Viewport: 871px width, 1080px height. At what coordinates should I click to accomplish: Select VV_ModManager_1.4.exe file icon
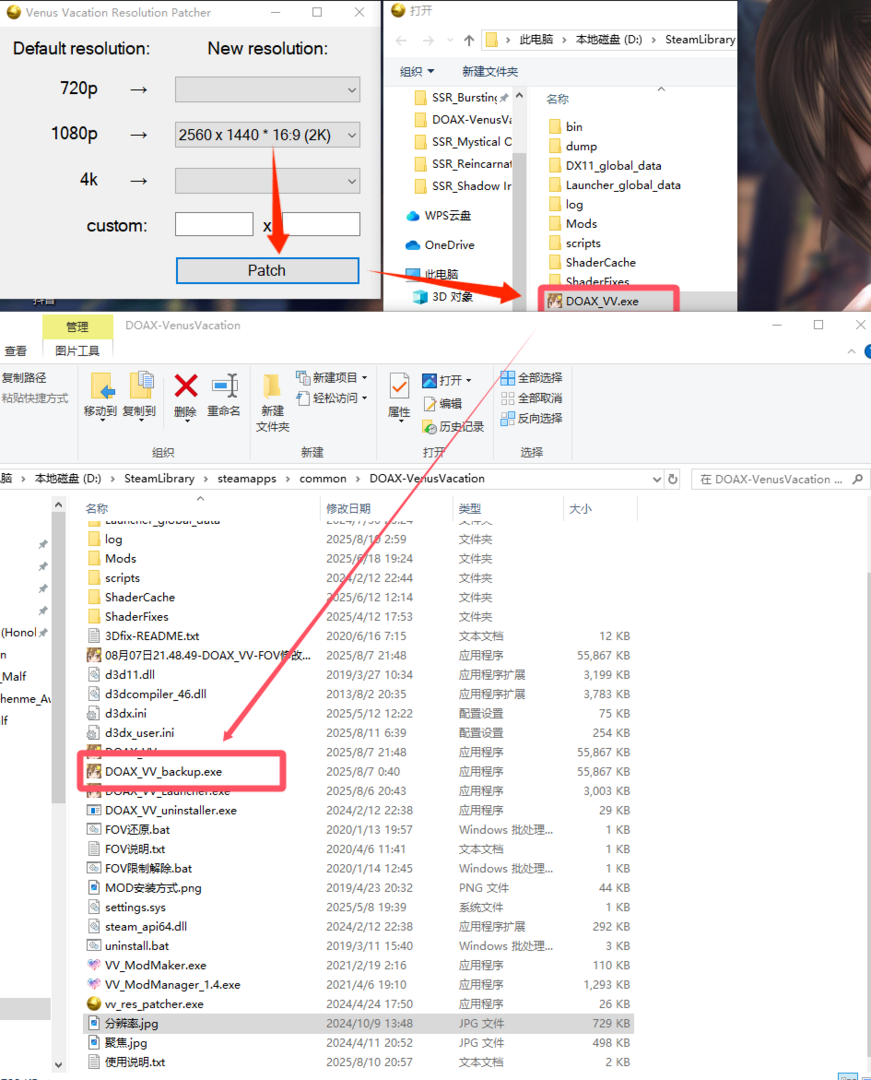pos(94,984)
